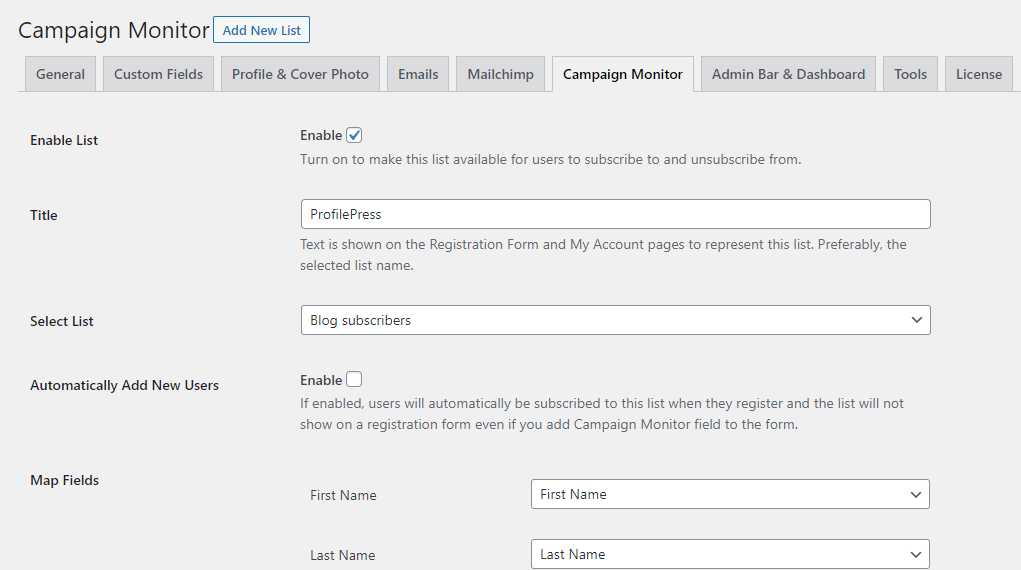Click into the Title text field
This screenshot has width=1021, height=570.
[615, 214]
